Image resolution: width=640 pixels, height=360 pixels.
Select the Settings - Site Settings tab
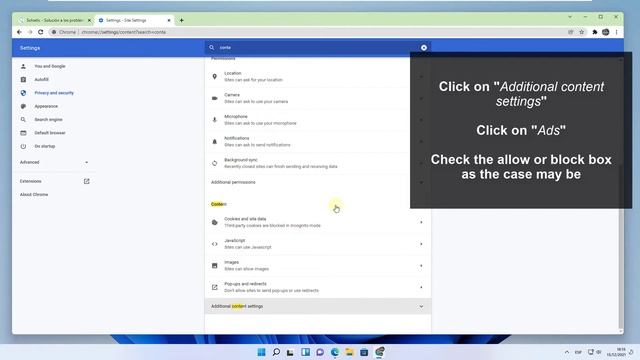pos(134,20)
